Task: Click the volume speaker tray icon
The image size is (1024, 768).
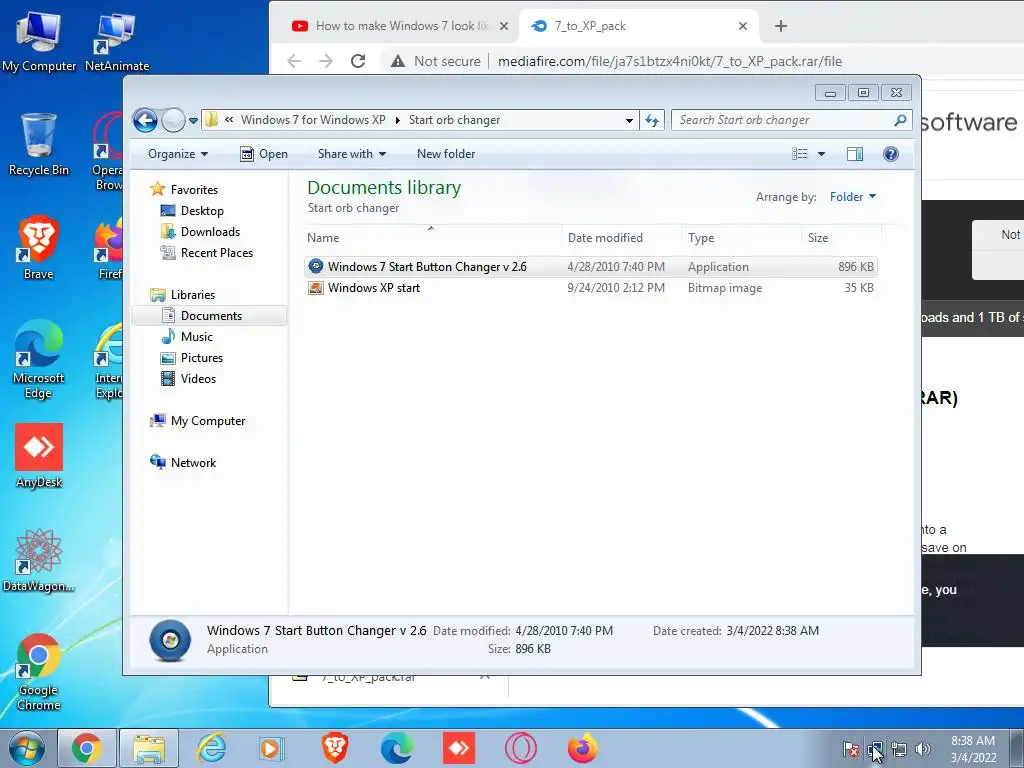Action: click(x=923, y=749)
